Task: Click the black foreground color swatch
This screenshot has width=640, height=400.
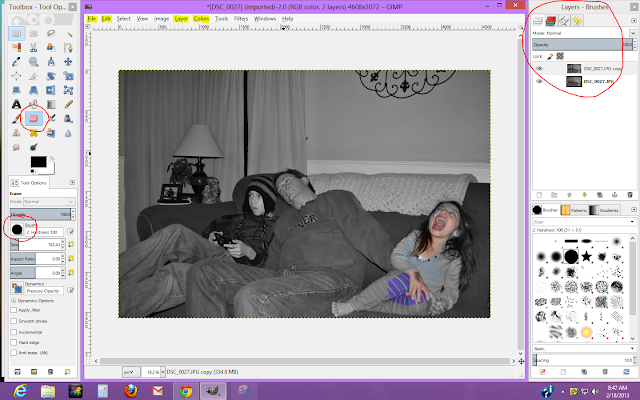Action: (36, 161)
